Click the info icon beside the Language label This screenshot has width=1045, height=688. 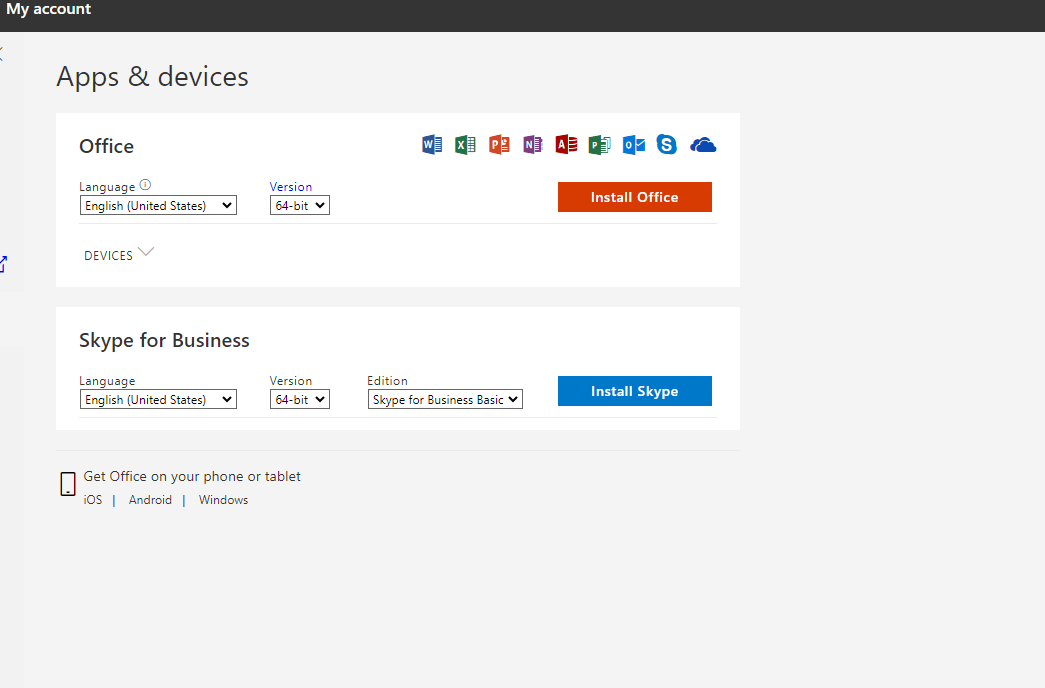[x=145, y=184]
